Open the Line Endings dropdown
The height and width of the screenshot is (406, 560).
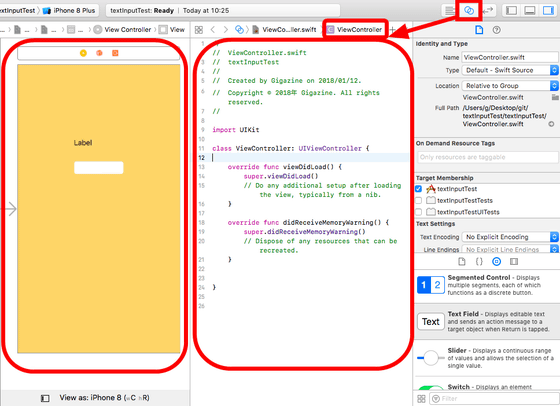510,249
